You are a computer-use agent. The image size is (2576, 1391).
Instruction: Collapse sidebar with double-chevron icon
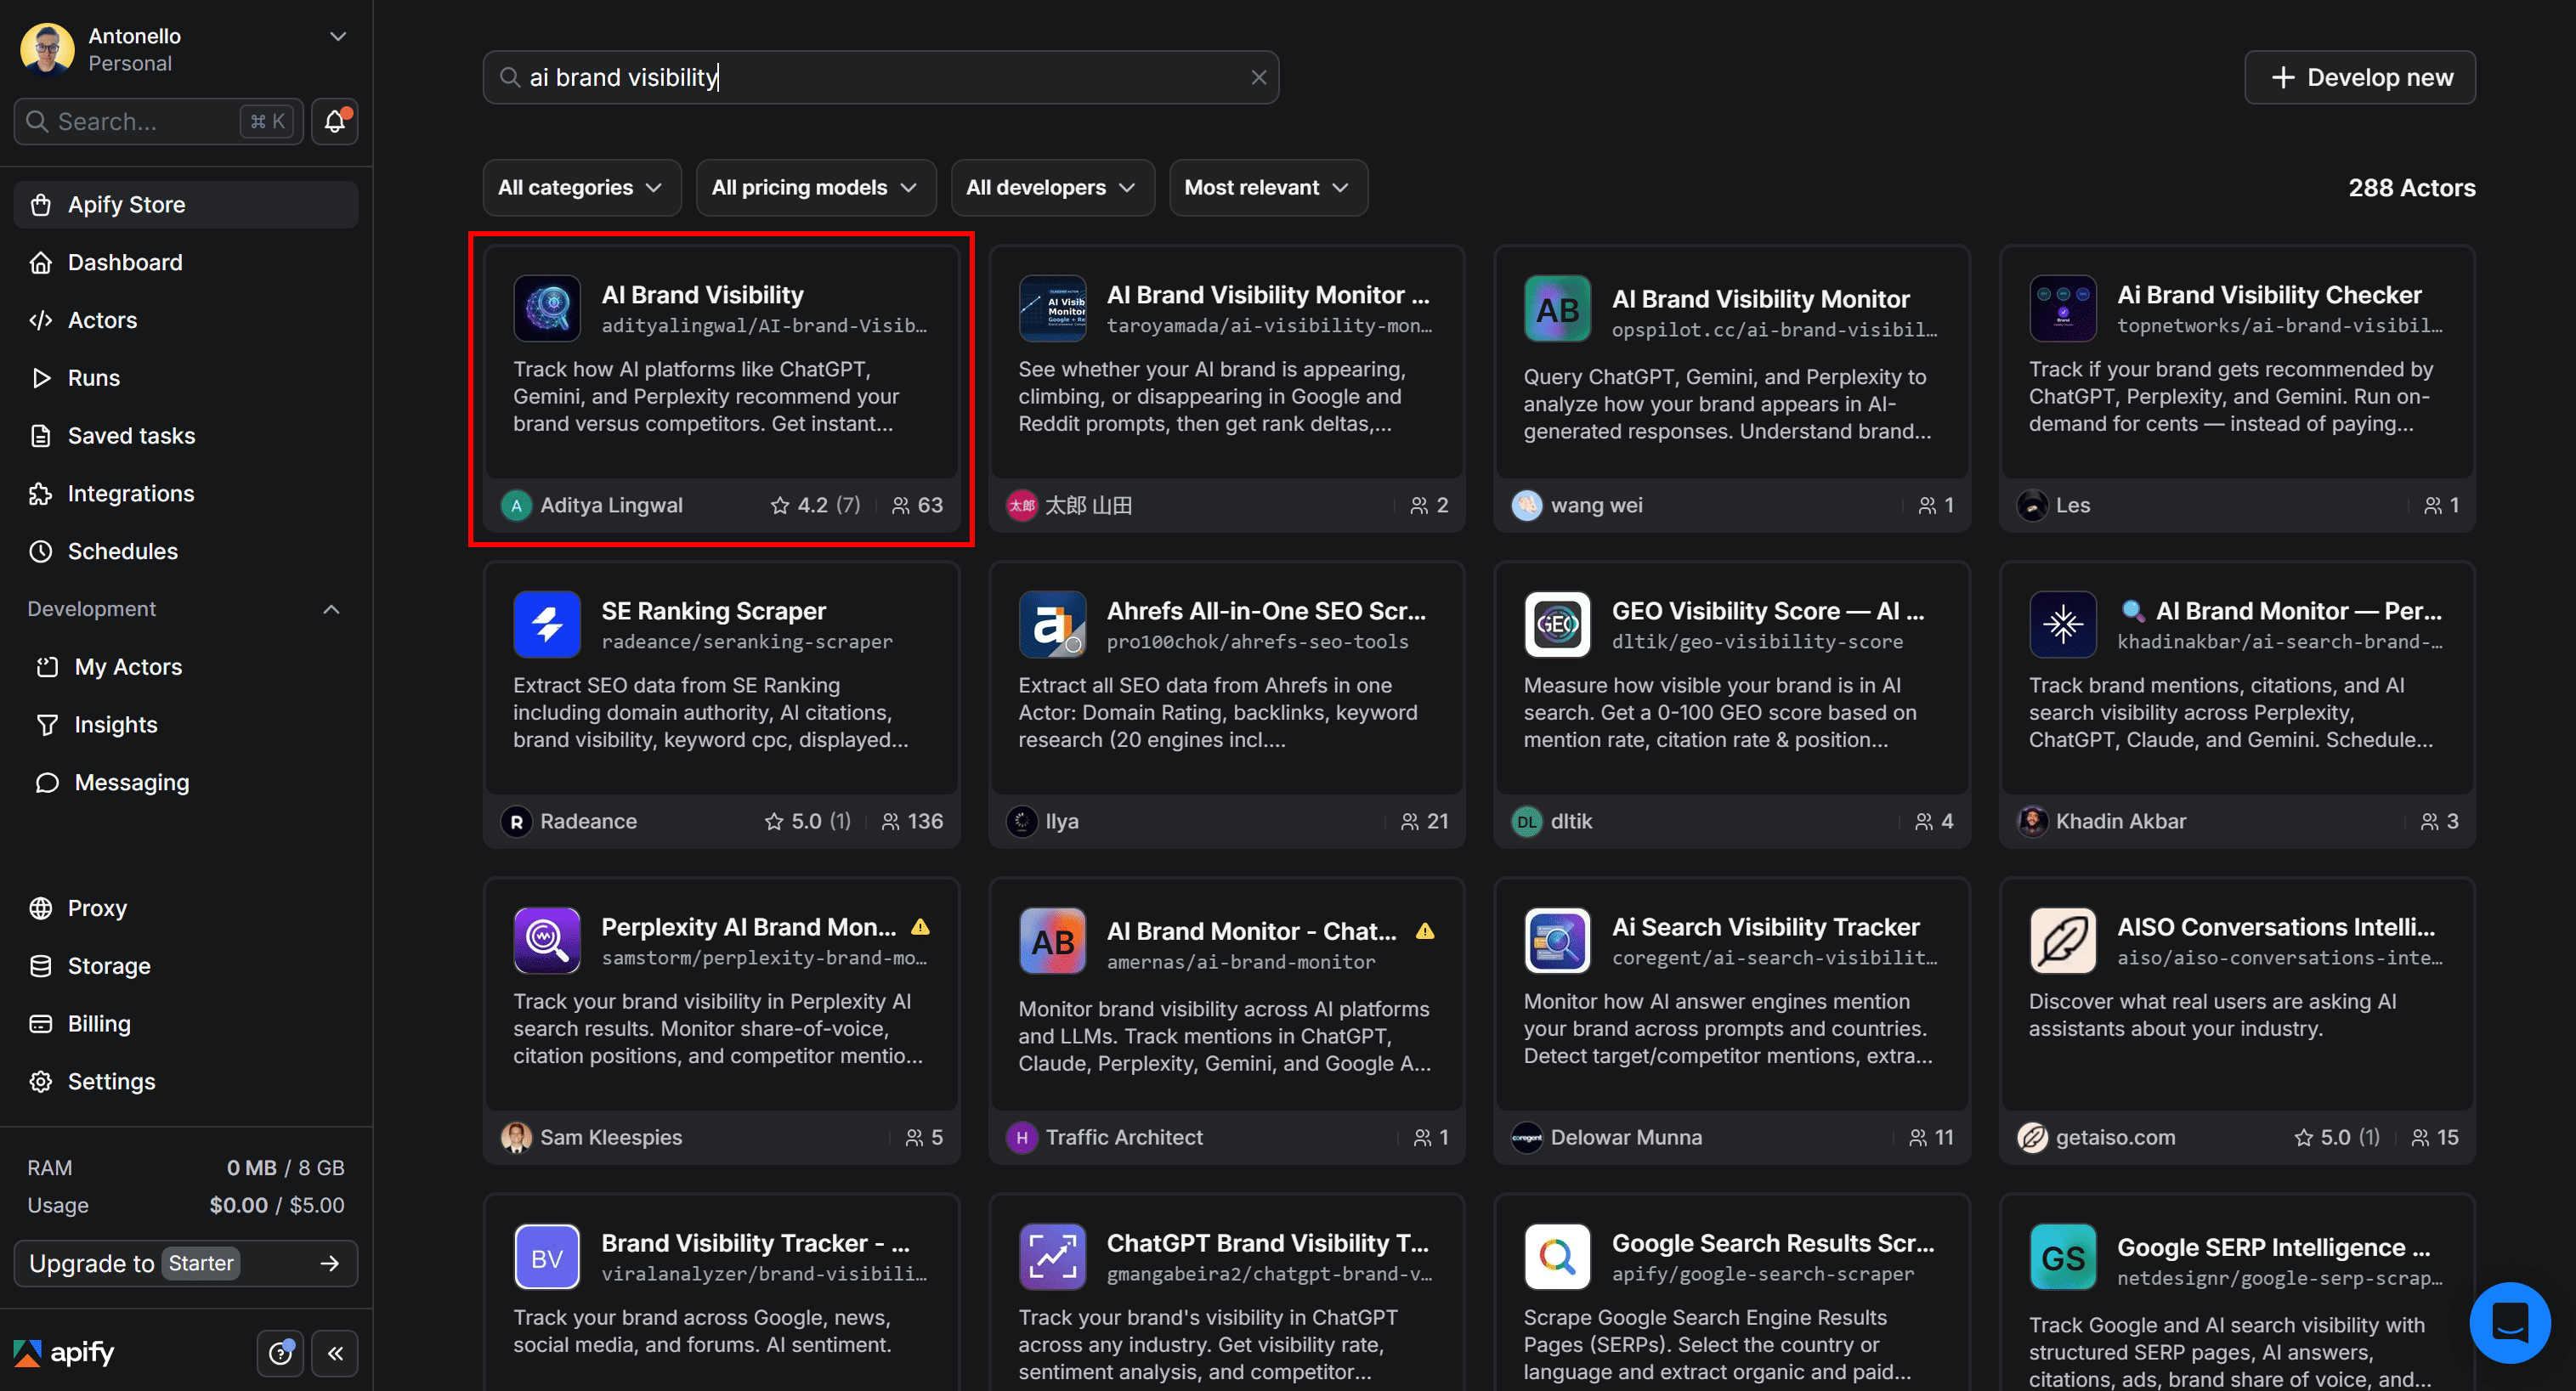coord(335,1353)
